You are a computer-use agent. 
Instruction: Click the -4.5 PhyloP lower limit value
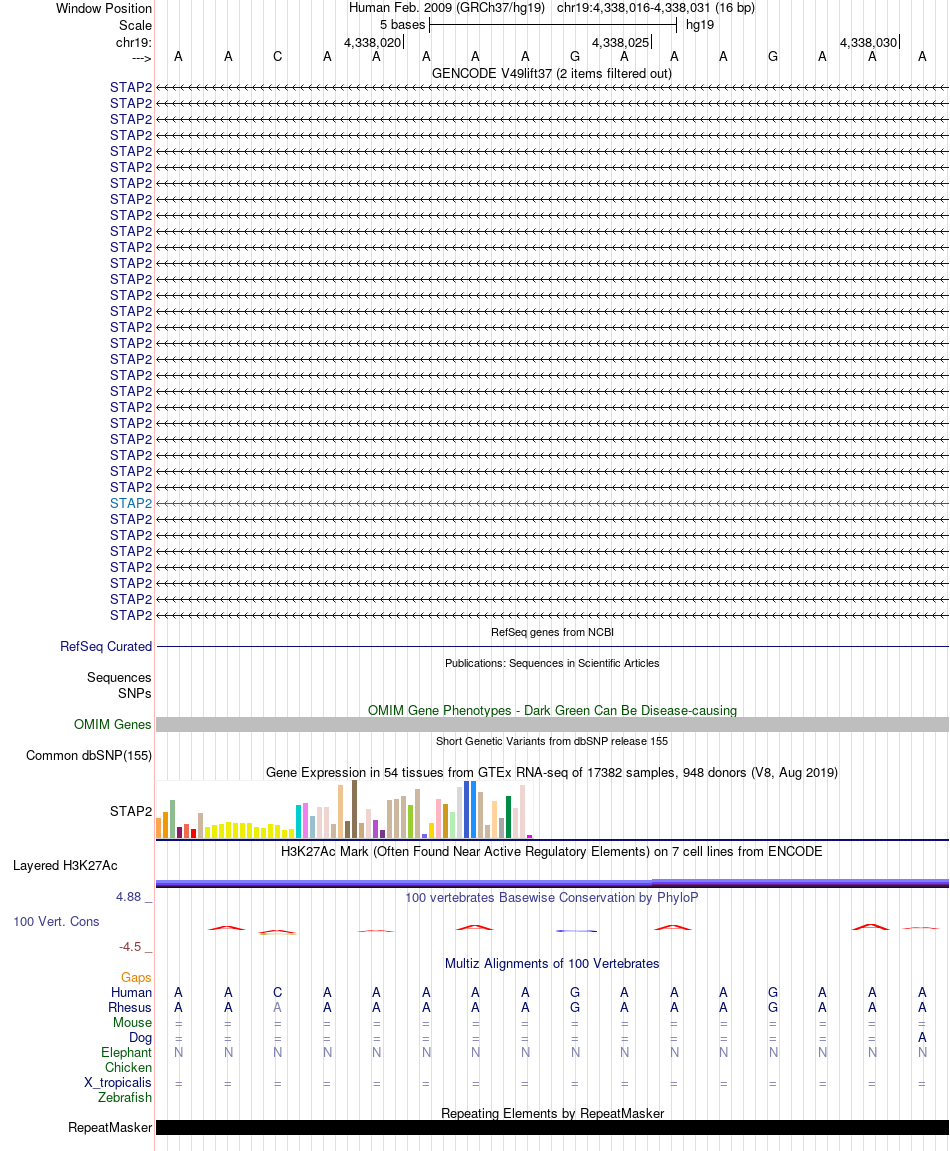pos(130,947)
